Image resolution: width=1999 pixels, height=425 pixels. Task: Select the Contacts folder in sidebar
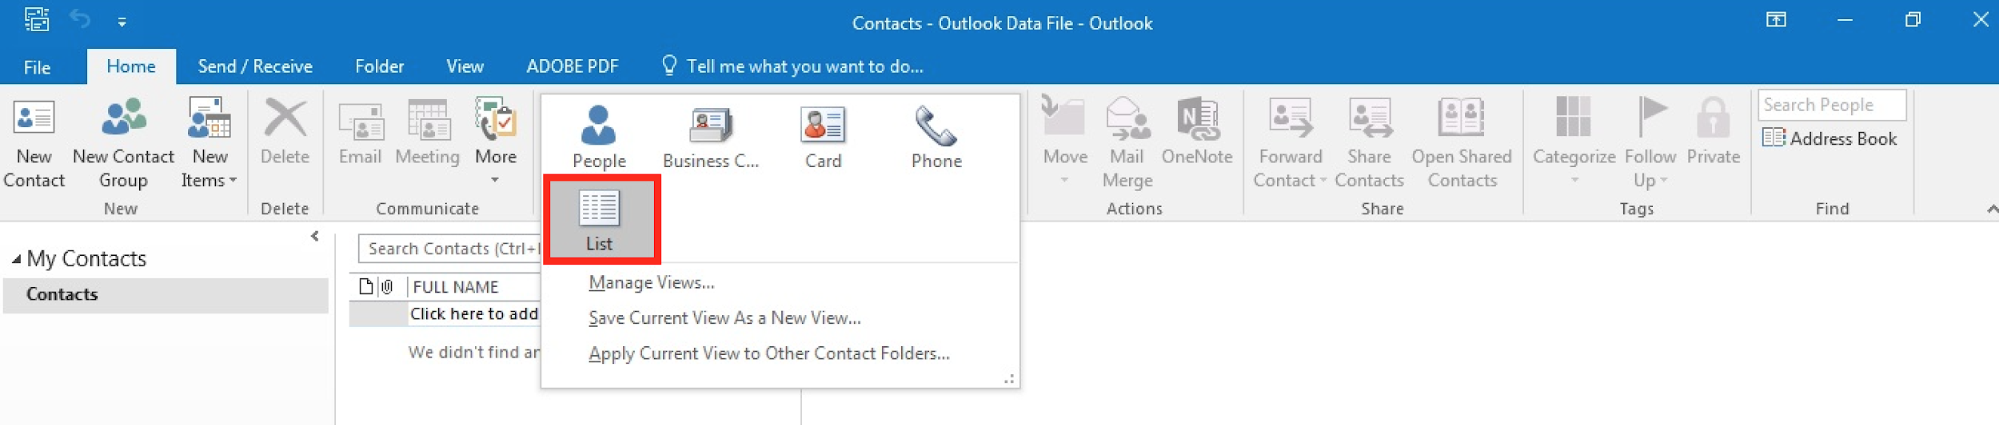point(62,295)
